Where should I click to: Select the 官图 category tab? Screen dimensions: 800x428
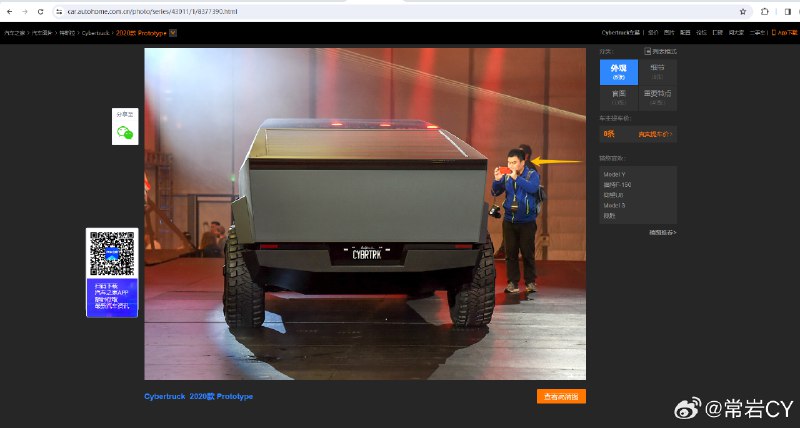619,98
